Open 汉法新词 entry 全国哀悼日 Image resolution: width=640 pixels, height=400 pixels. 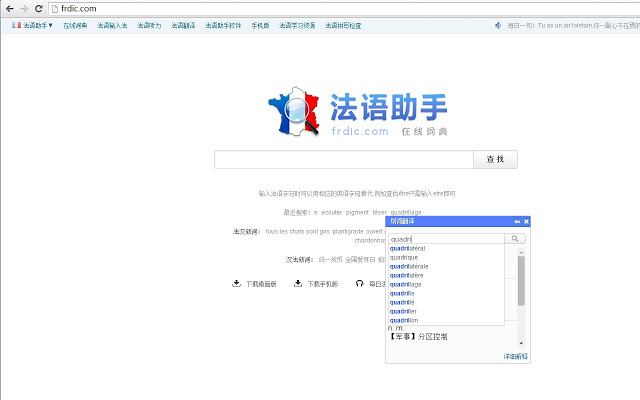coord(360,260)
